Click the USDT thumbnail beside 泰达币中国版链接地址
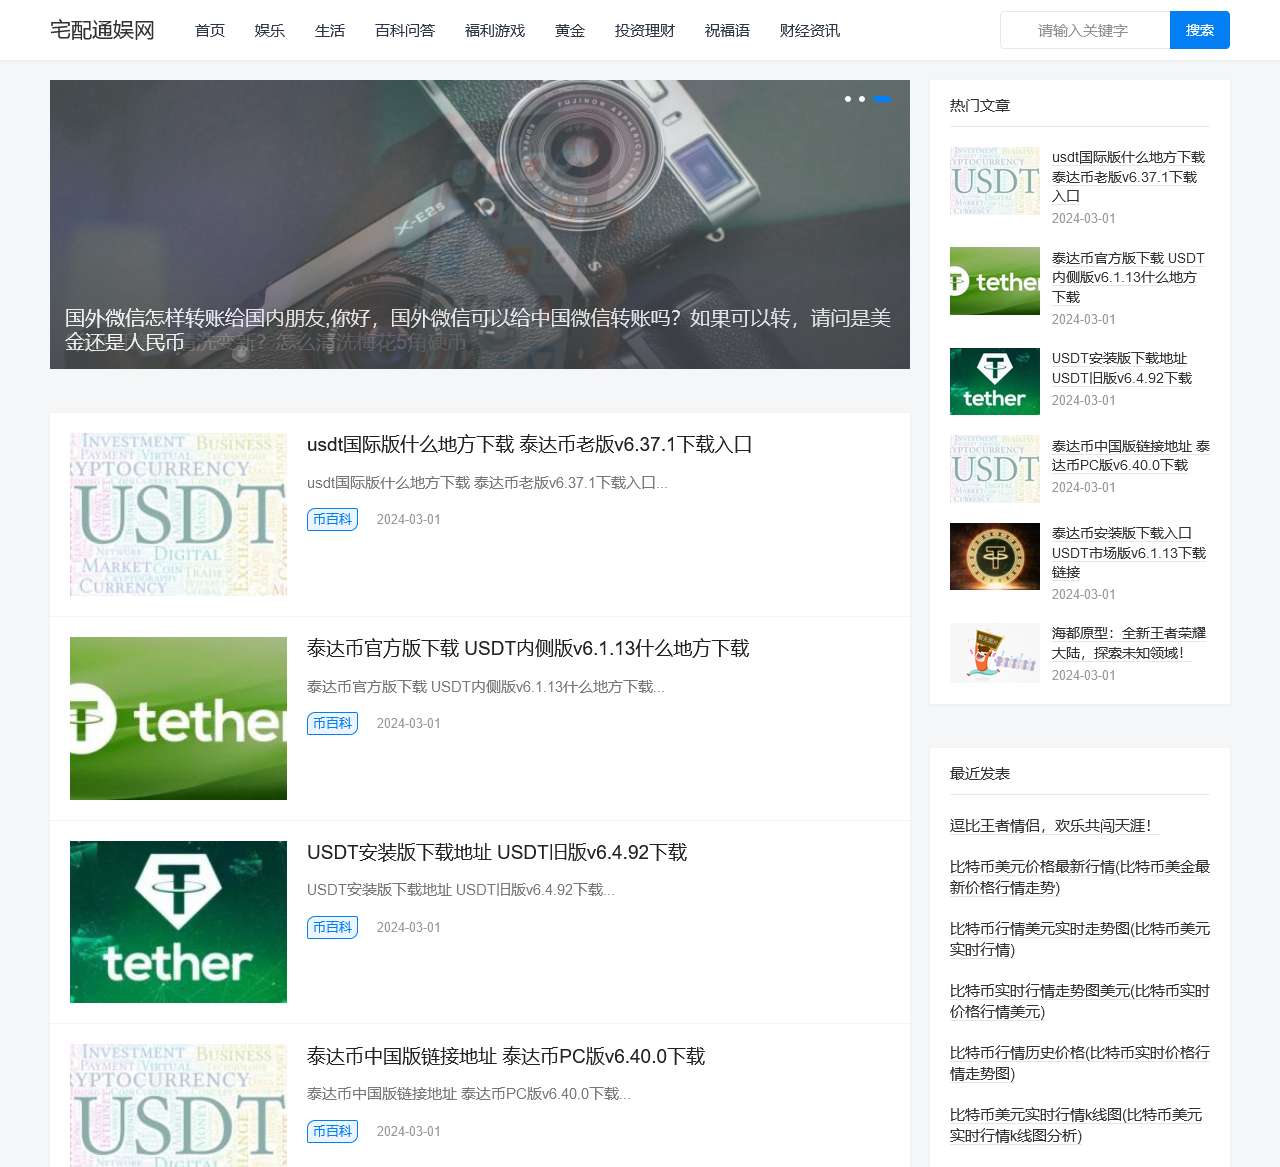1280x1167 pixels. [178, 1104]
